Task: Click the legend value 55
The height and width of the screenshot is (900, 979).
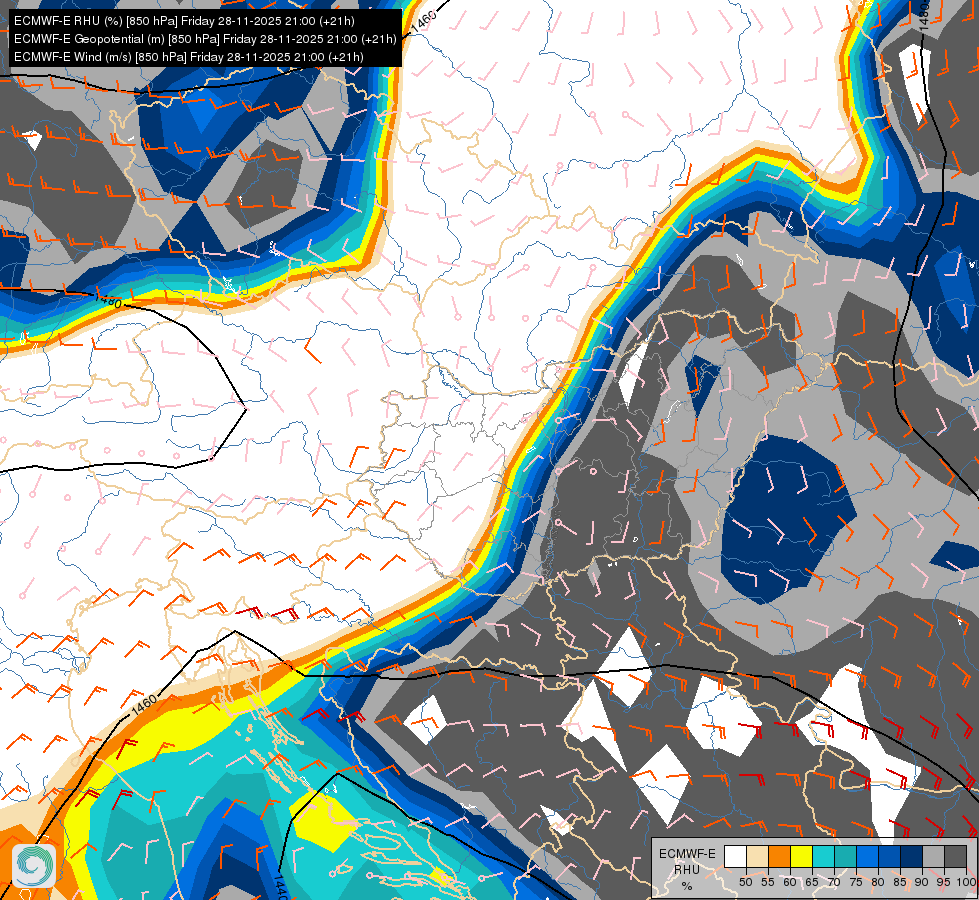Action: [768, 882]
